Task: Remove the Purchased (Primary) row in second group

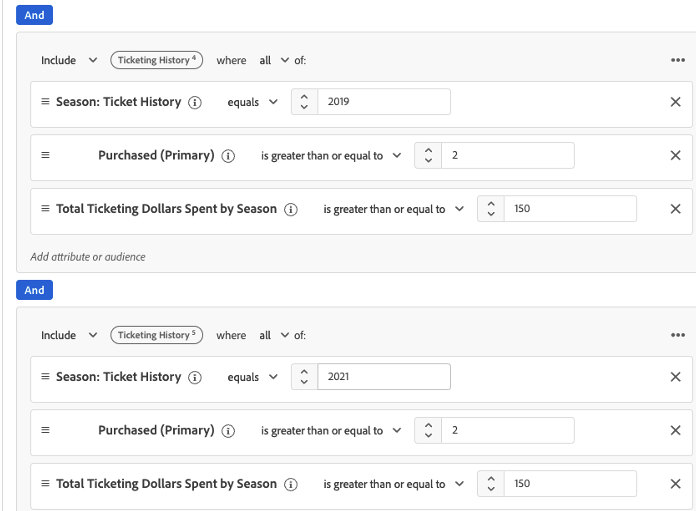Action: pyautogui.click(x=675, y=431)
